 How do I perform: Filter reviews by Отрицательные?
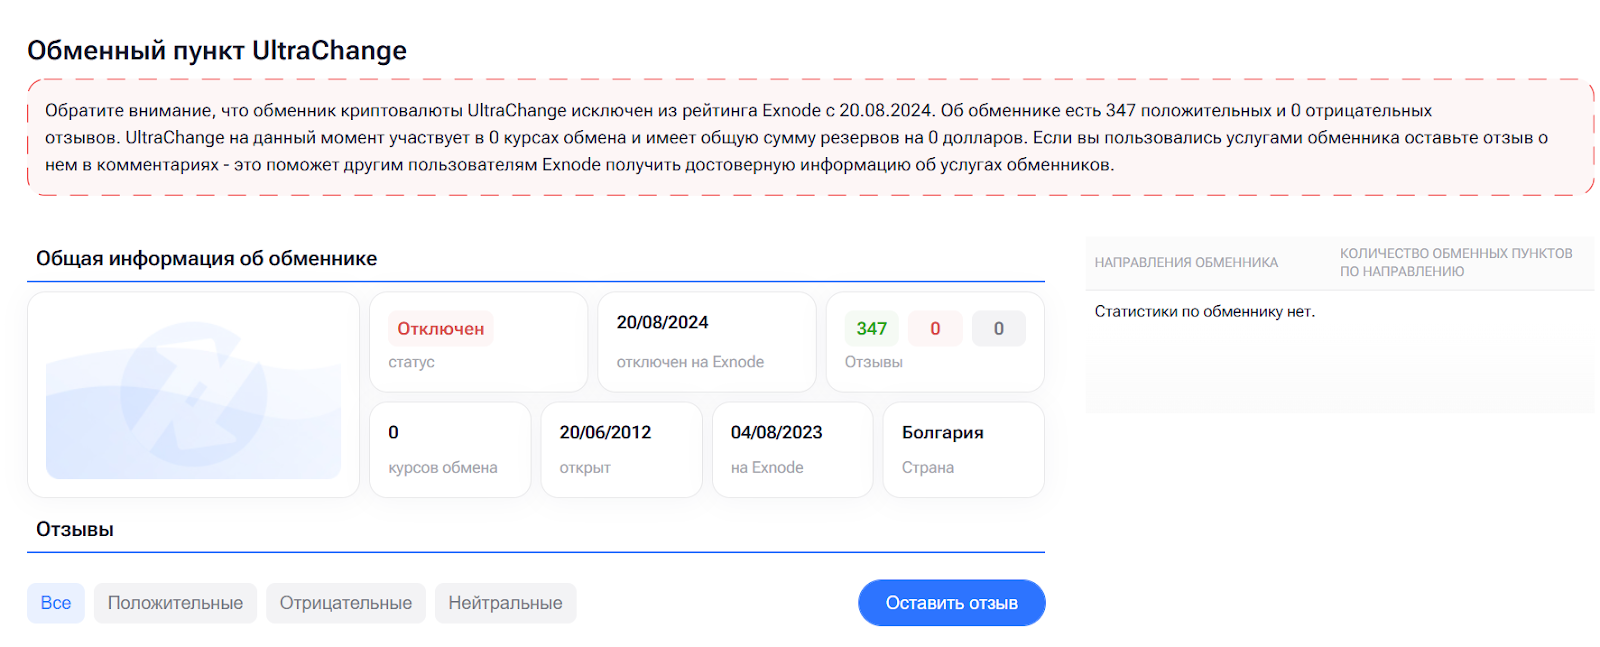346,603
